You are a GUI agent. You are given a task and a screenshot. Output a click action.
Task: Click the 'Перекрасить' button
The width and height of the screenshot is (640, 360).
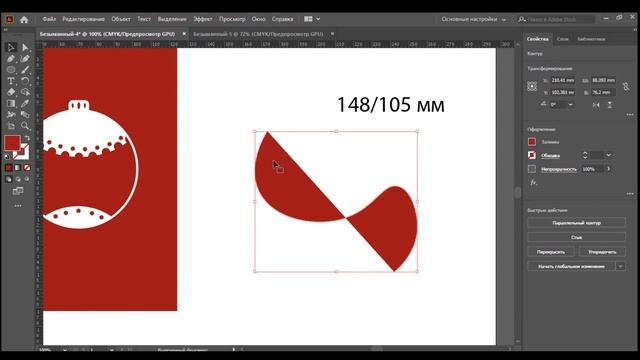pos(551,252)
